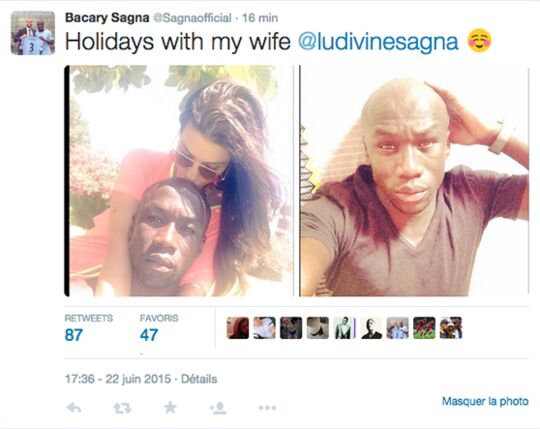Favorite the tweet with the star icon

170,408
